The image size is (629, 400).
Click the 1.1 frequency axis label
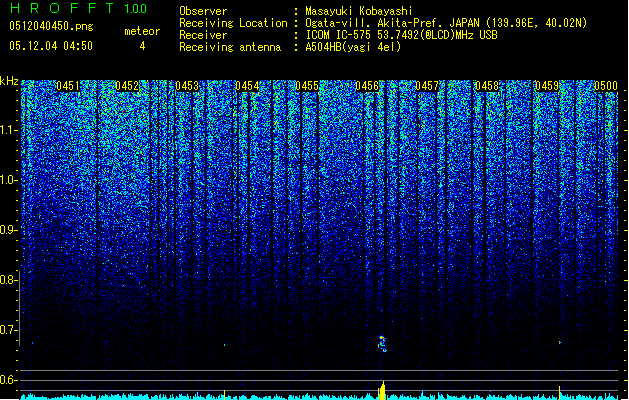tap(8, 130)
